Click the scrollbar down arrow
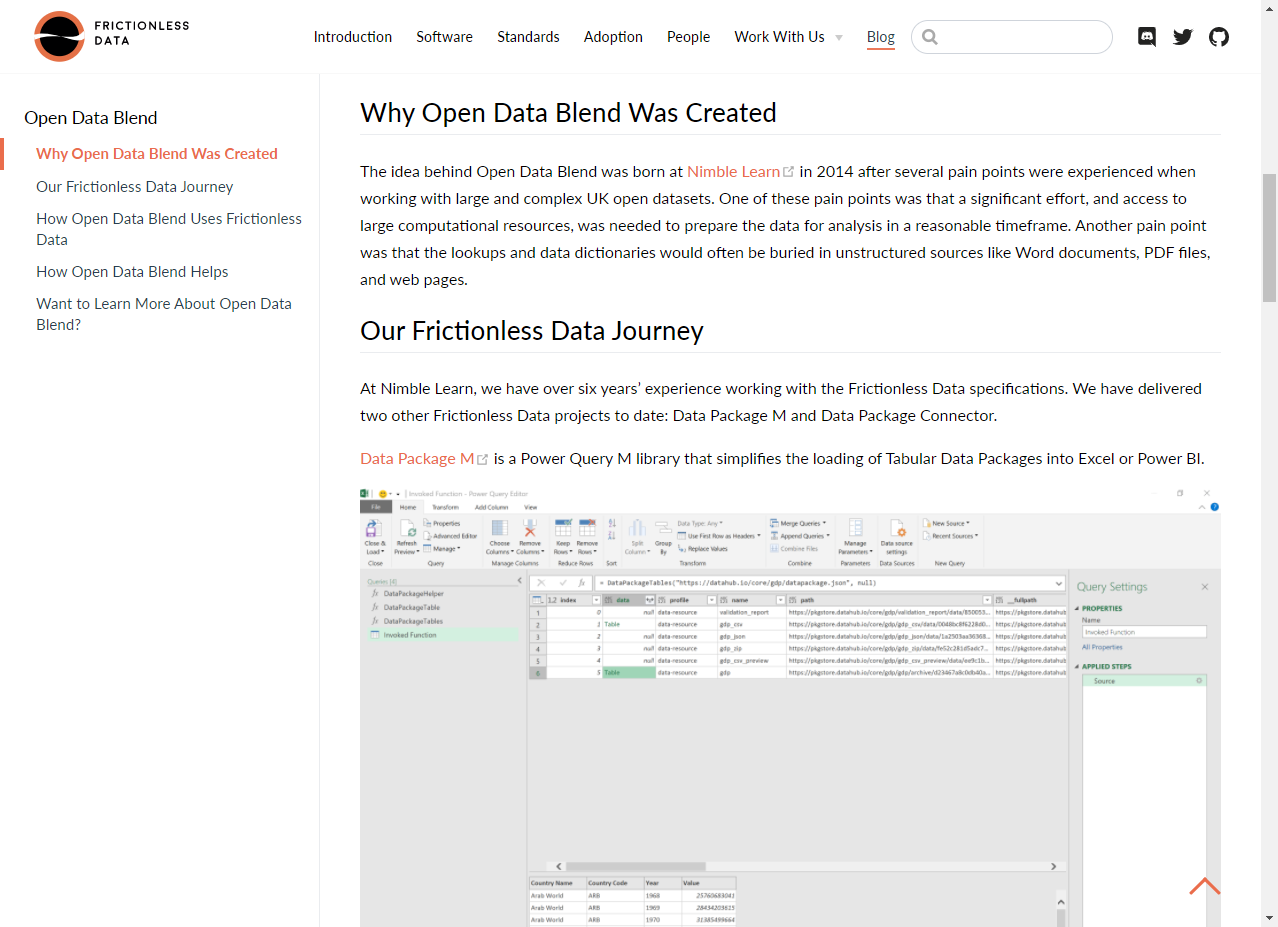 coord(1269,918)
